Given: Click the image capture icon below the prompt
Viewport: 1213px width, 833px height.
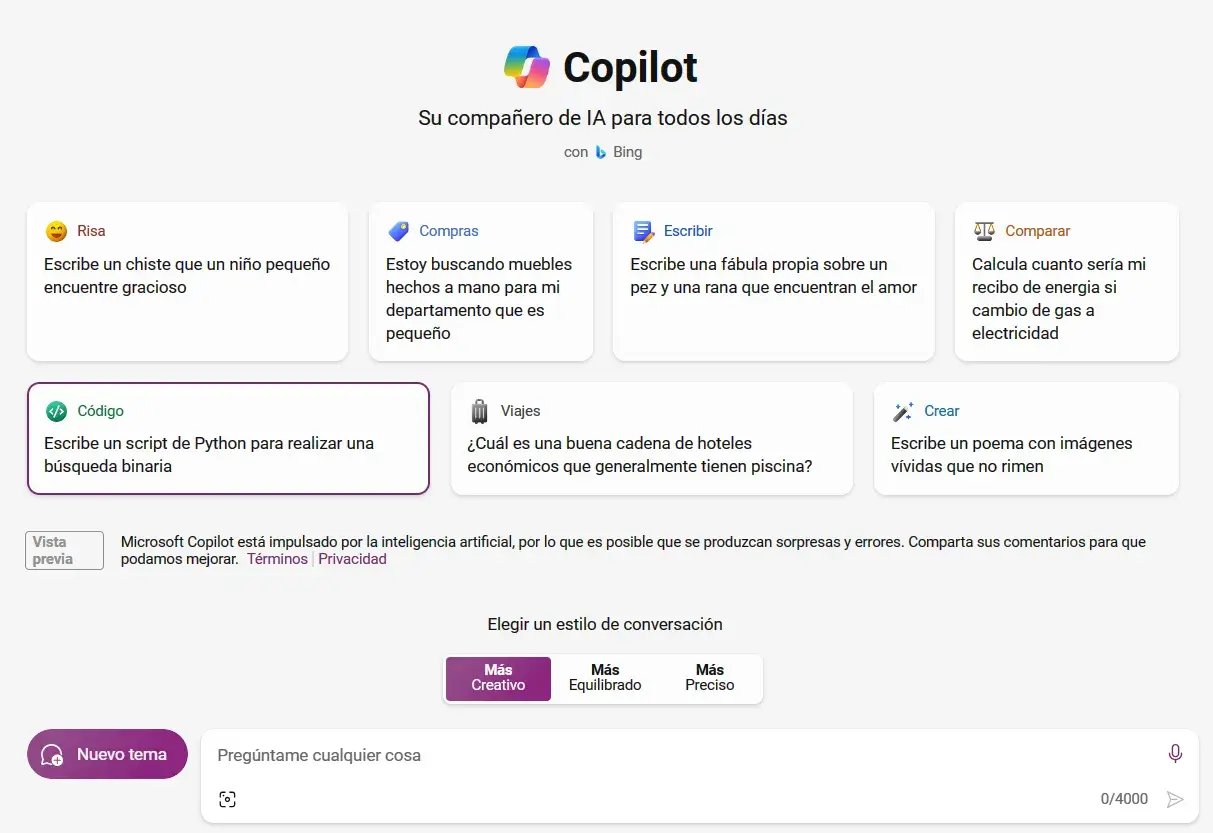Looking at the screenshot, I should click(x=227, y=799).
